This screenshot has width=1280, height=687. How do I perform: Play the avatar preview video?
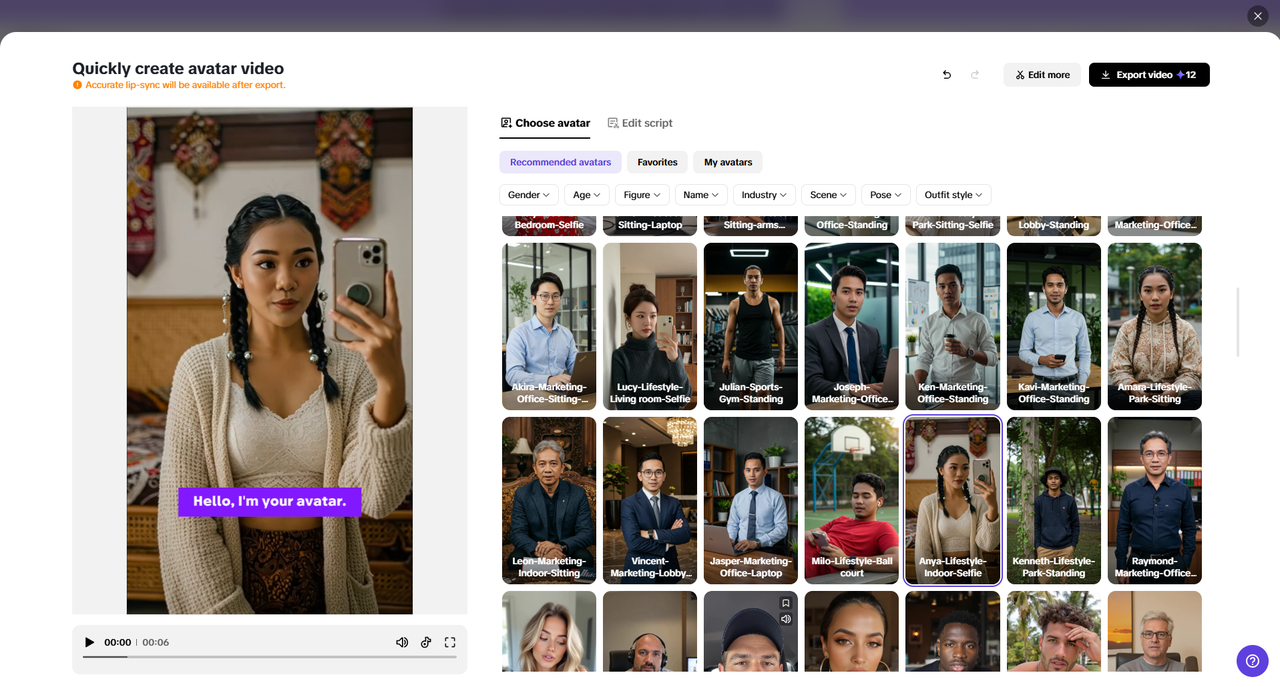[89, 642]
